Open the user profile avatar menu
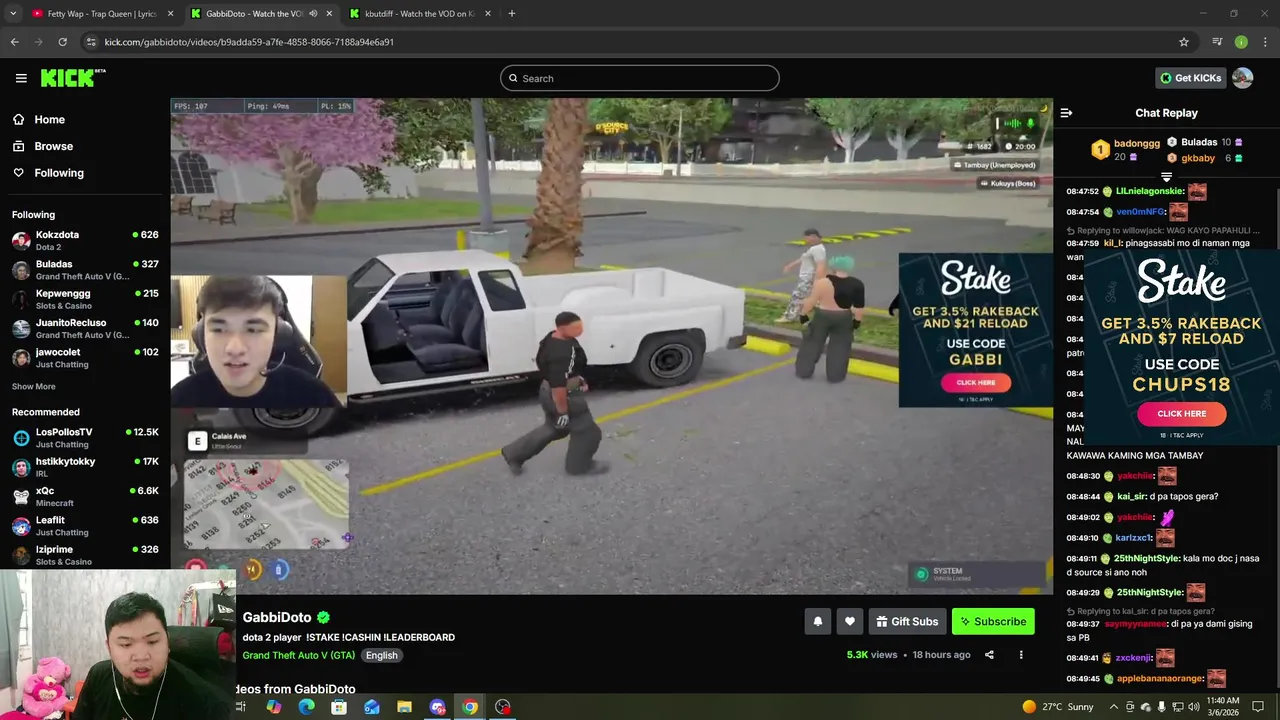1280x720 pixels. 1243,78
